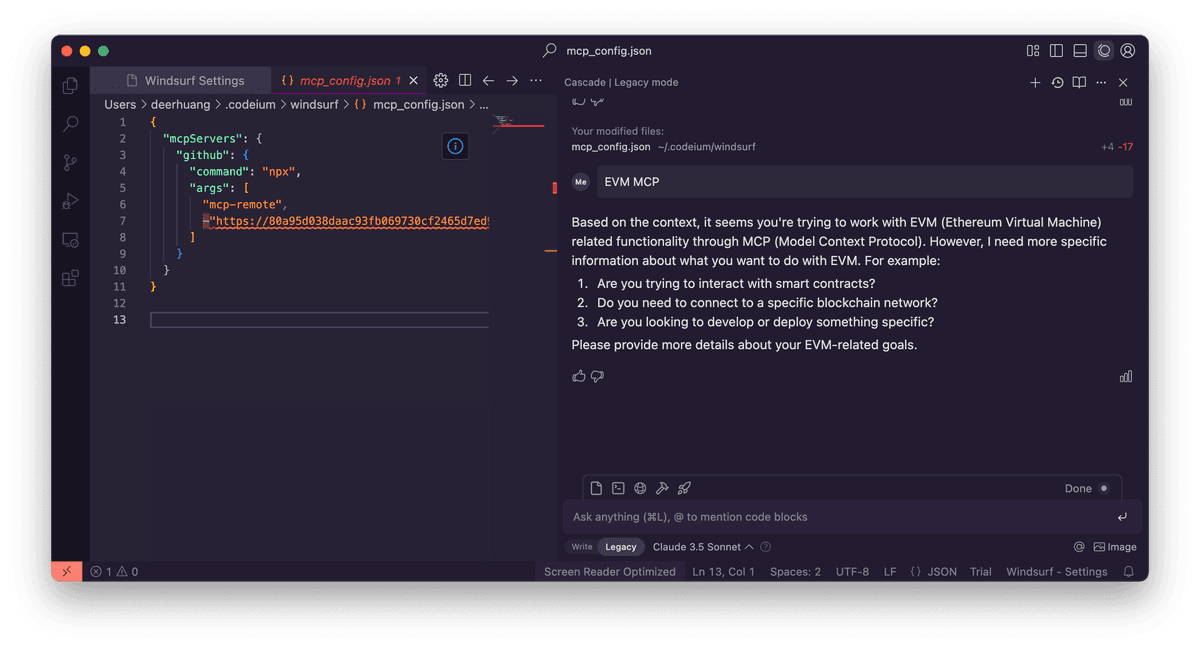Click the account profile icon top right

1127,50
